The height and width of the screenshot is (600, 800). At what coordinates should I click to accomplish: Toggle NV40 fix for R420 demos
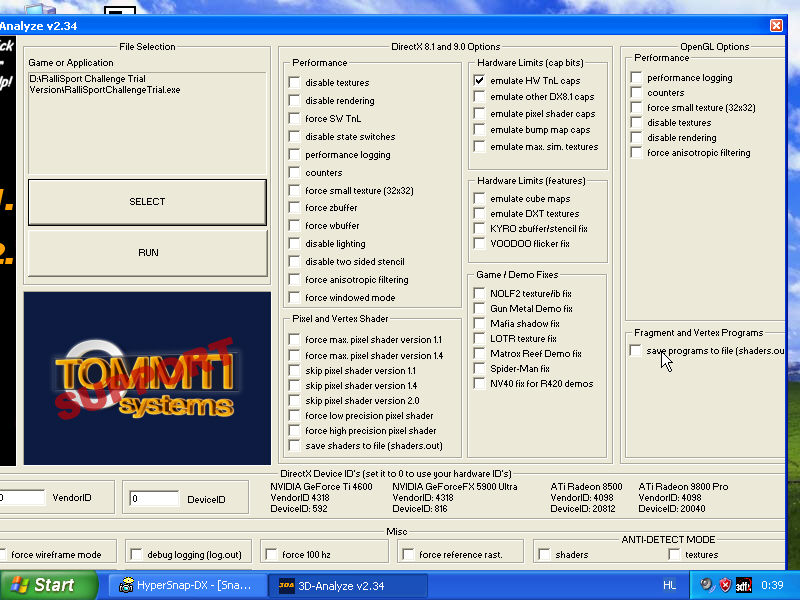pos(479,383)
